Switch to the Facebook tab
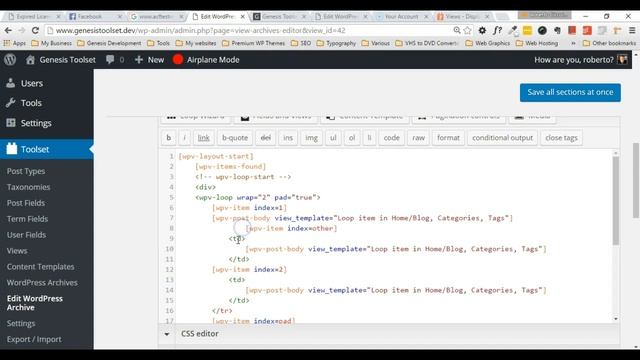The height and width of the screenshot is (360, 640). [x=91, y=17]
